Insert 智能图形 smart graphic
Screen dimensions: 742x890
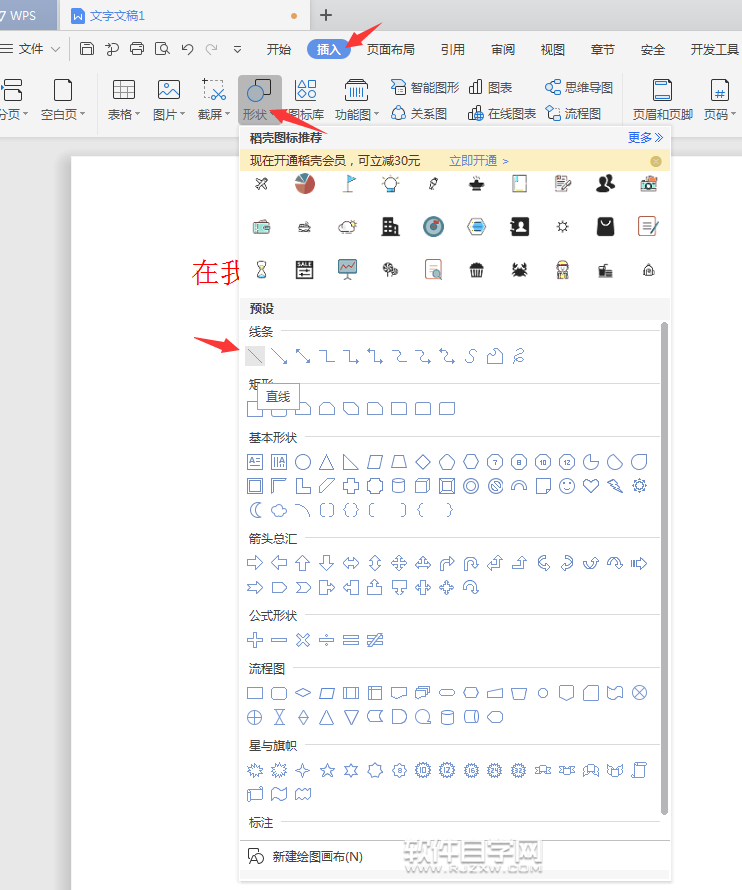pos(425,87)
